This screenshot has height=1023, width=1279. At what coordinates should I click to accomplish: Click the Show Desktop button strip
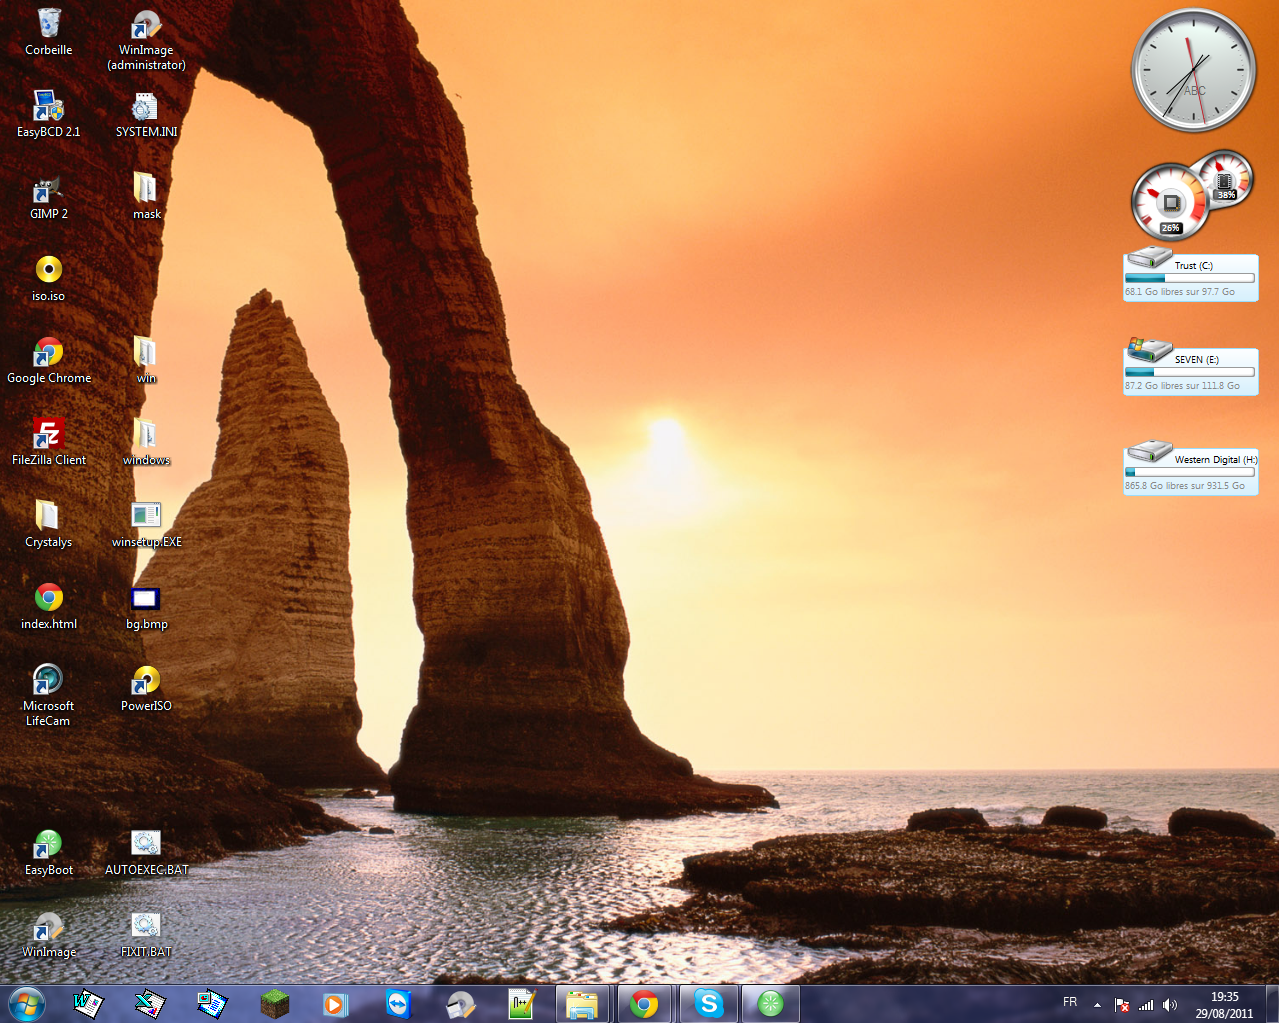pyautogui.click(x=1271, y=1003)
